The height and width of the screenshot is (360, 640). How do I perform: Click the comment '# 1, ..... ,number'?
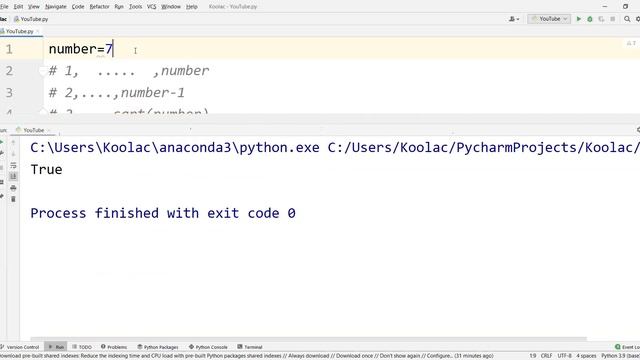(129, 71)
